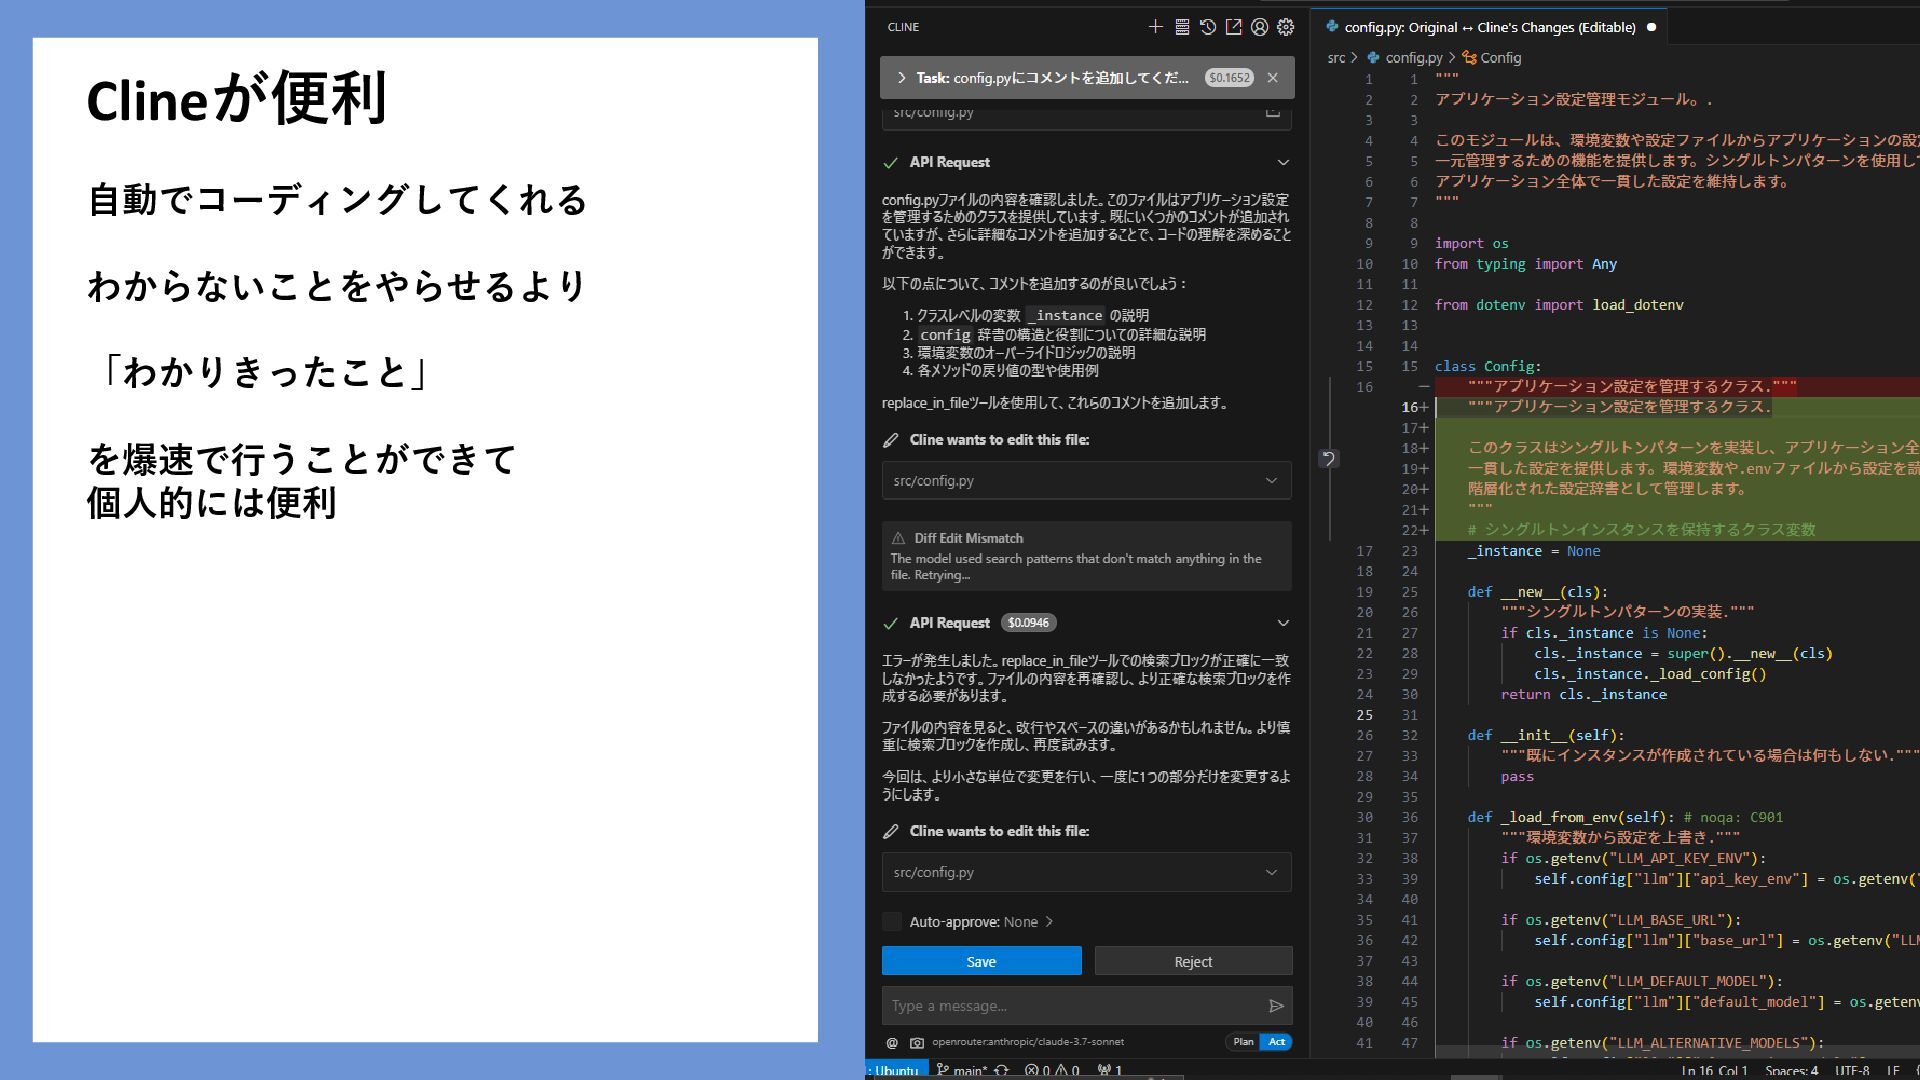
Task: Attach image with camera icon
Action: (917, 1042)
